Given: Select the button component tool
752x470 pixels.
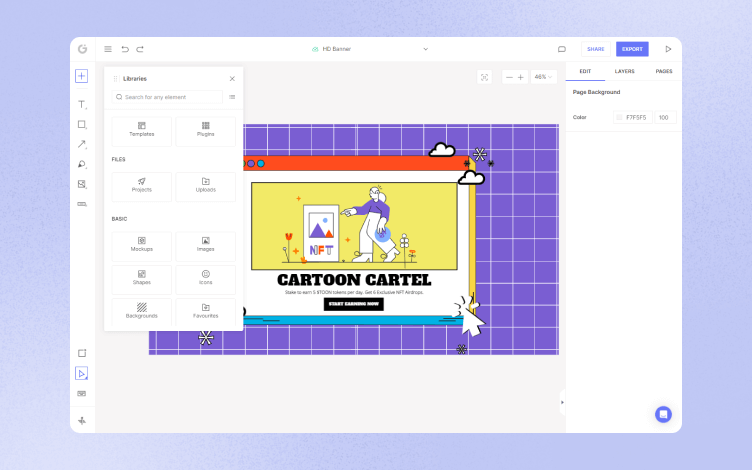Looking at the screenshot, I should point(82,204).
